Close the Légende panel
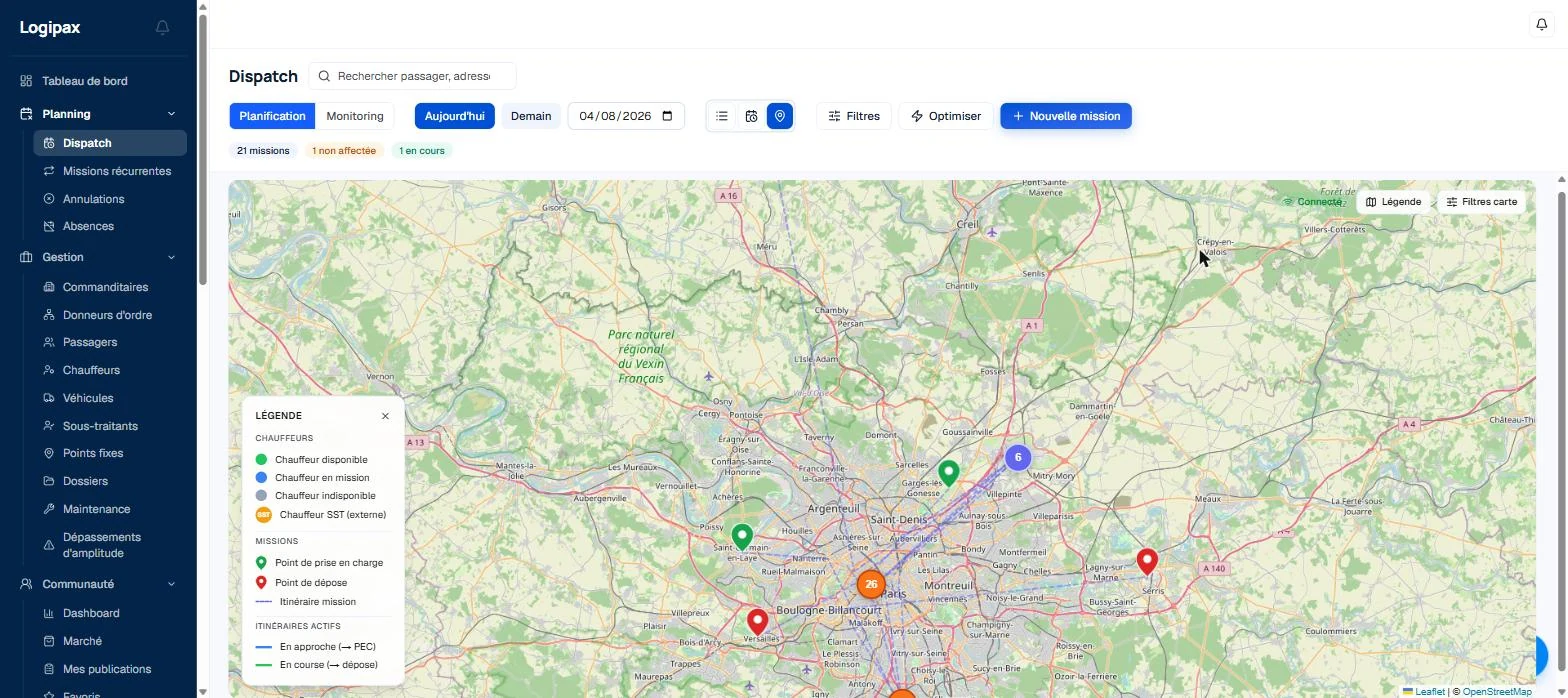Viewport: 1568px width, 698px height. point(385,416)
